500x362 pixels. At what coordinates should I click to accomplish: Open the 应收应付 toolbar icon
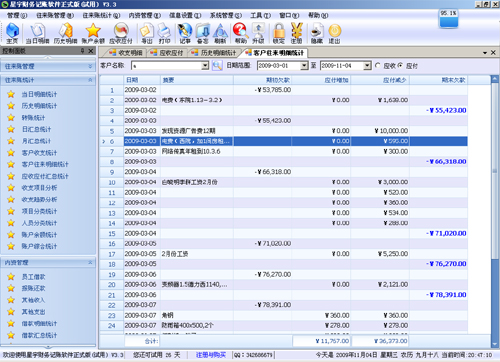coord(121,33)
